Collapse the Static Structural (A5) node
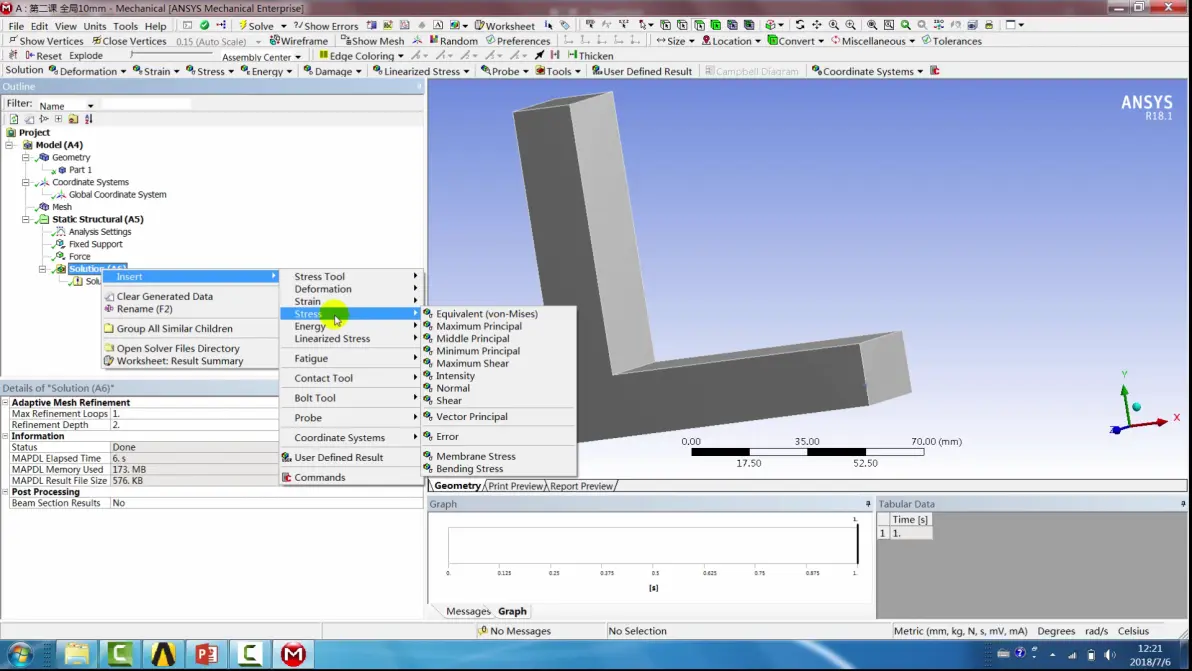Viewport: 1192px width, 671px height. pos(26,219)
